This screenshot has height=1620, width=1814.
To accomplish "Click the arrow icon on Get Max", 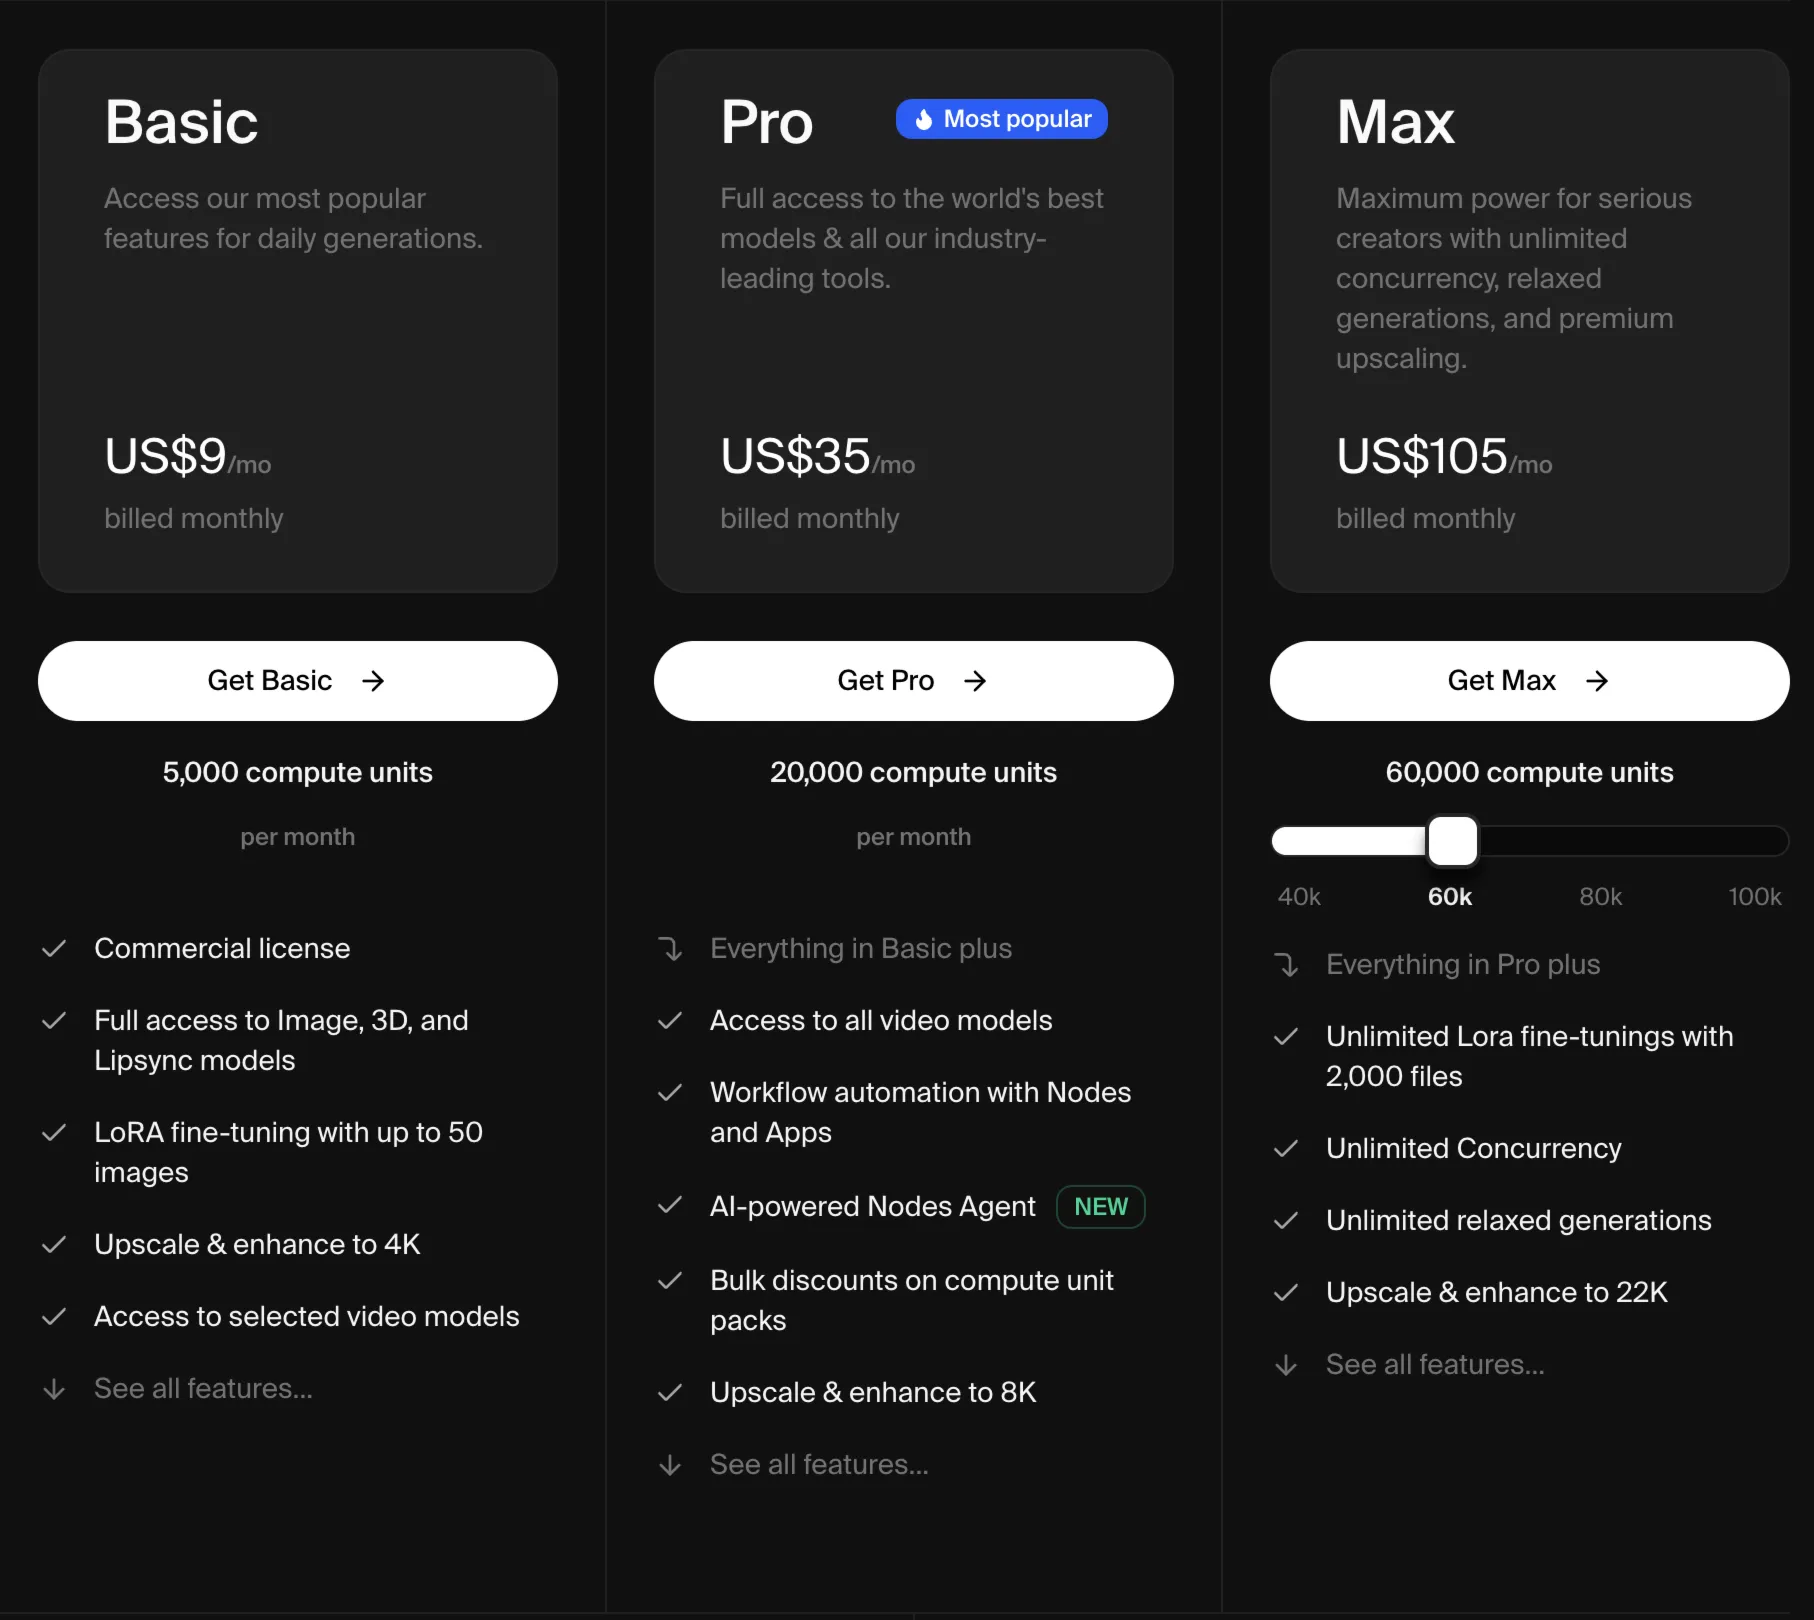I will pyautogui.click(x=1597, y=681).
